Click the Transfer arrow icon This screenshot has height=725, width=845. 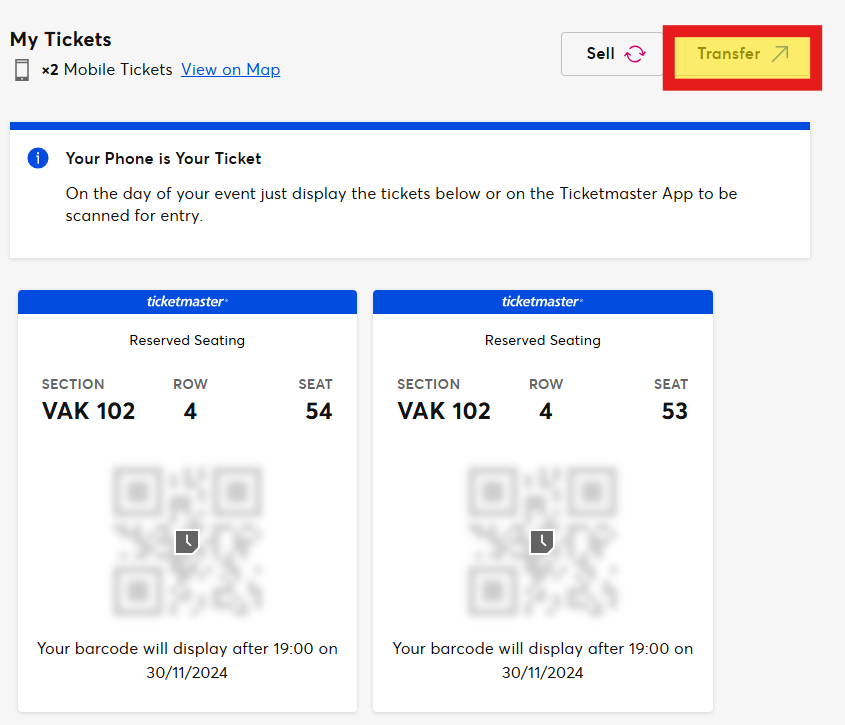point(780,54)
